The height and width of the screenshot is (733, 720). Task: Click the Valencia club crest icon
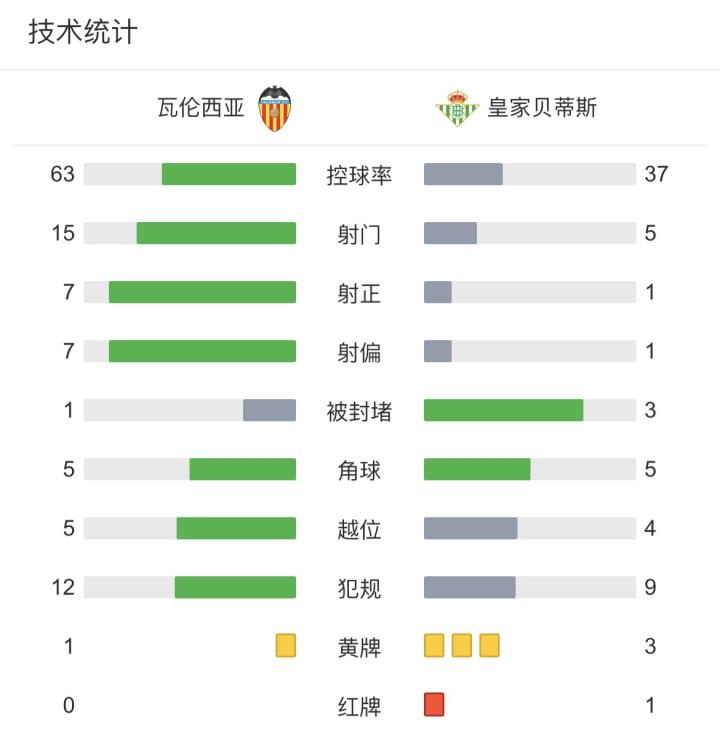(275, 108)
